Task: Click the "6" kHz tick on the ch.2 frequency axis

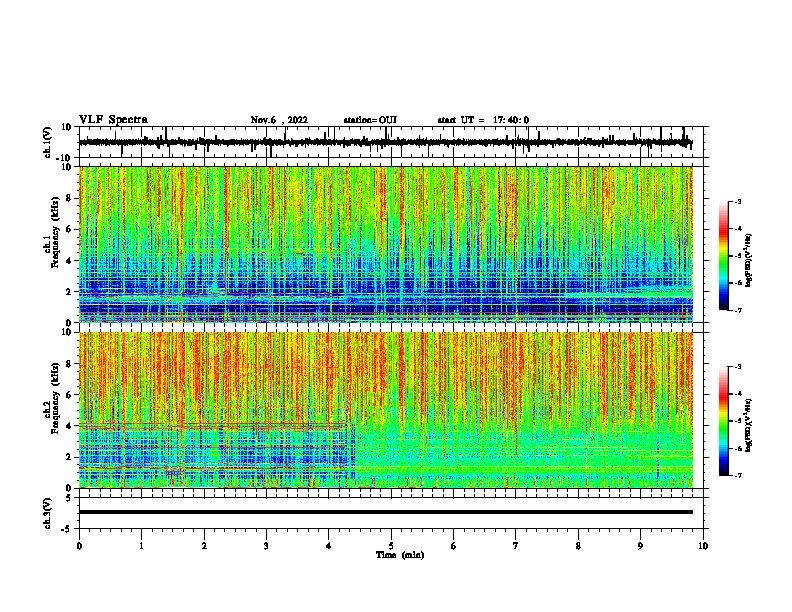Action: [x=69, y=394]
